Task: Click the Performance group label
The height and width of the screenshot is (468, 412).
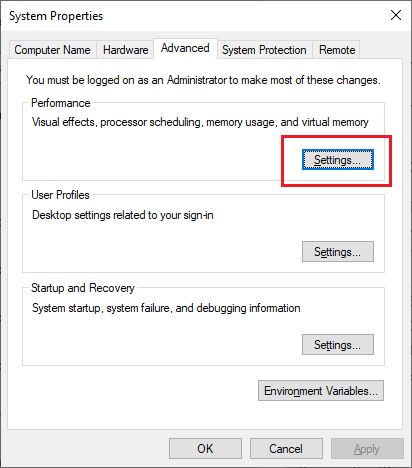Action: (x=61, y=103)
